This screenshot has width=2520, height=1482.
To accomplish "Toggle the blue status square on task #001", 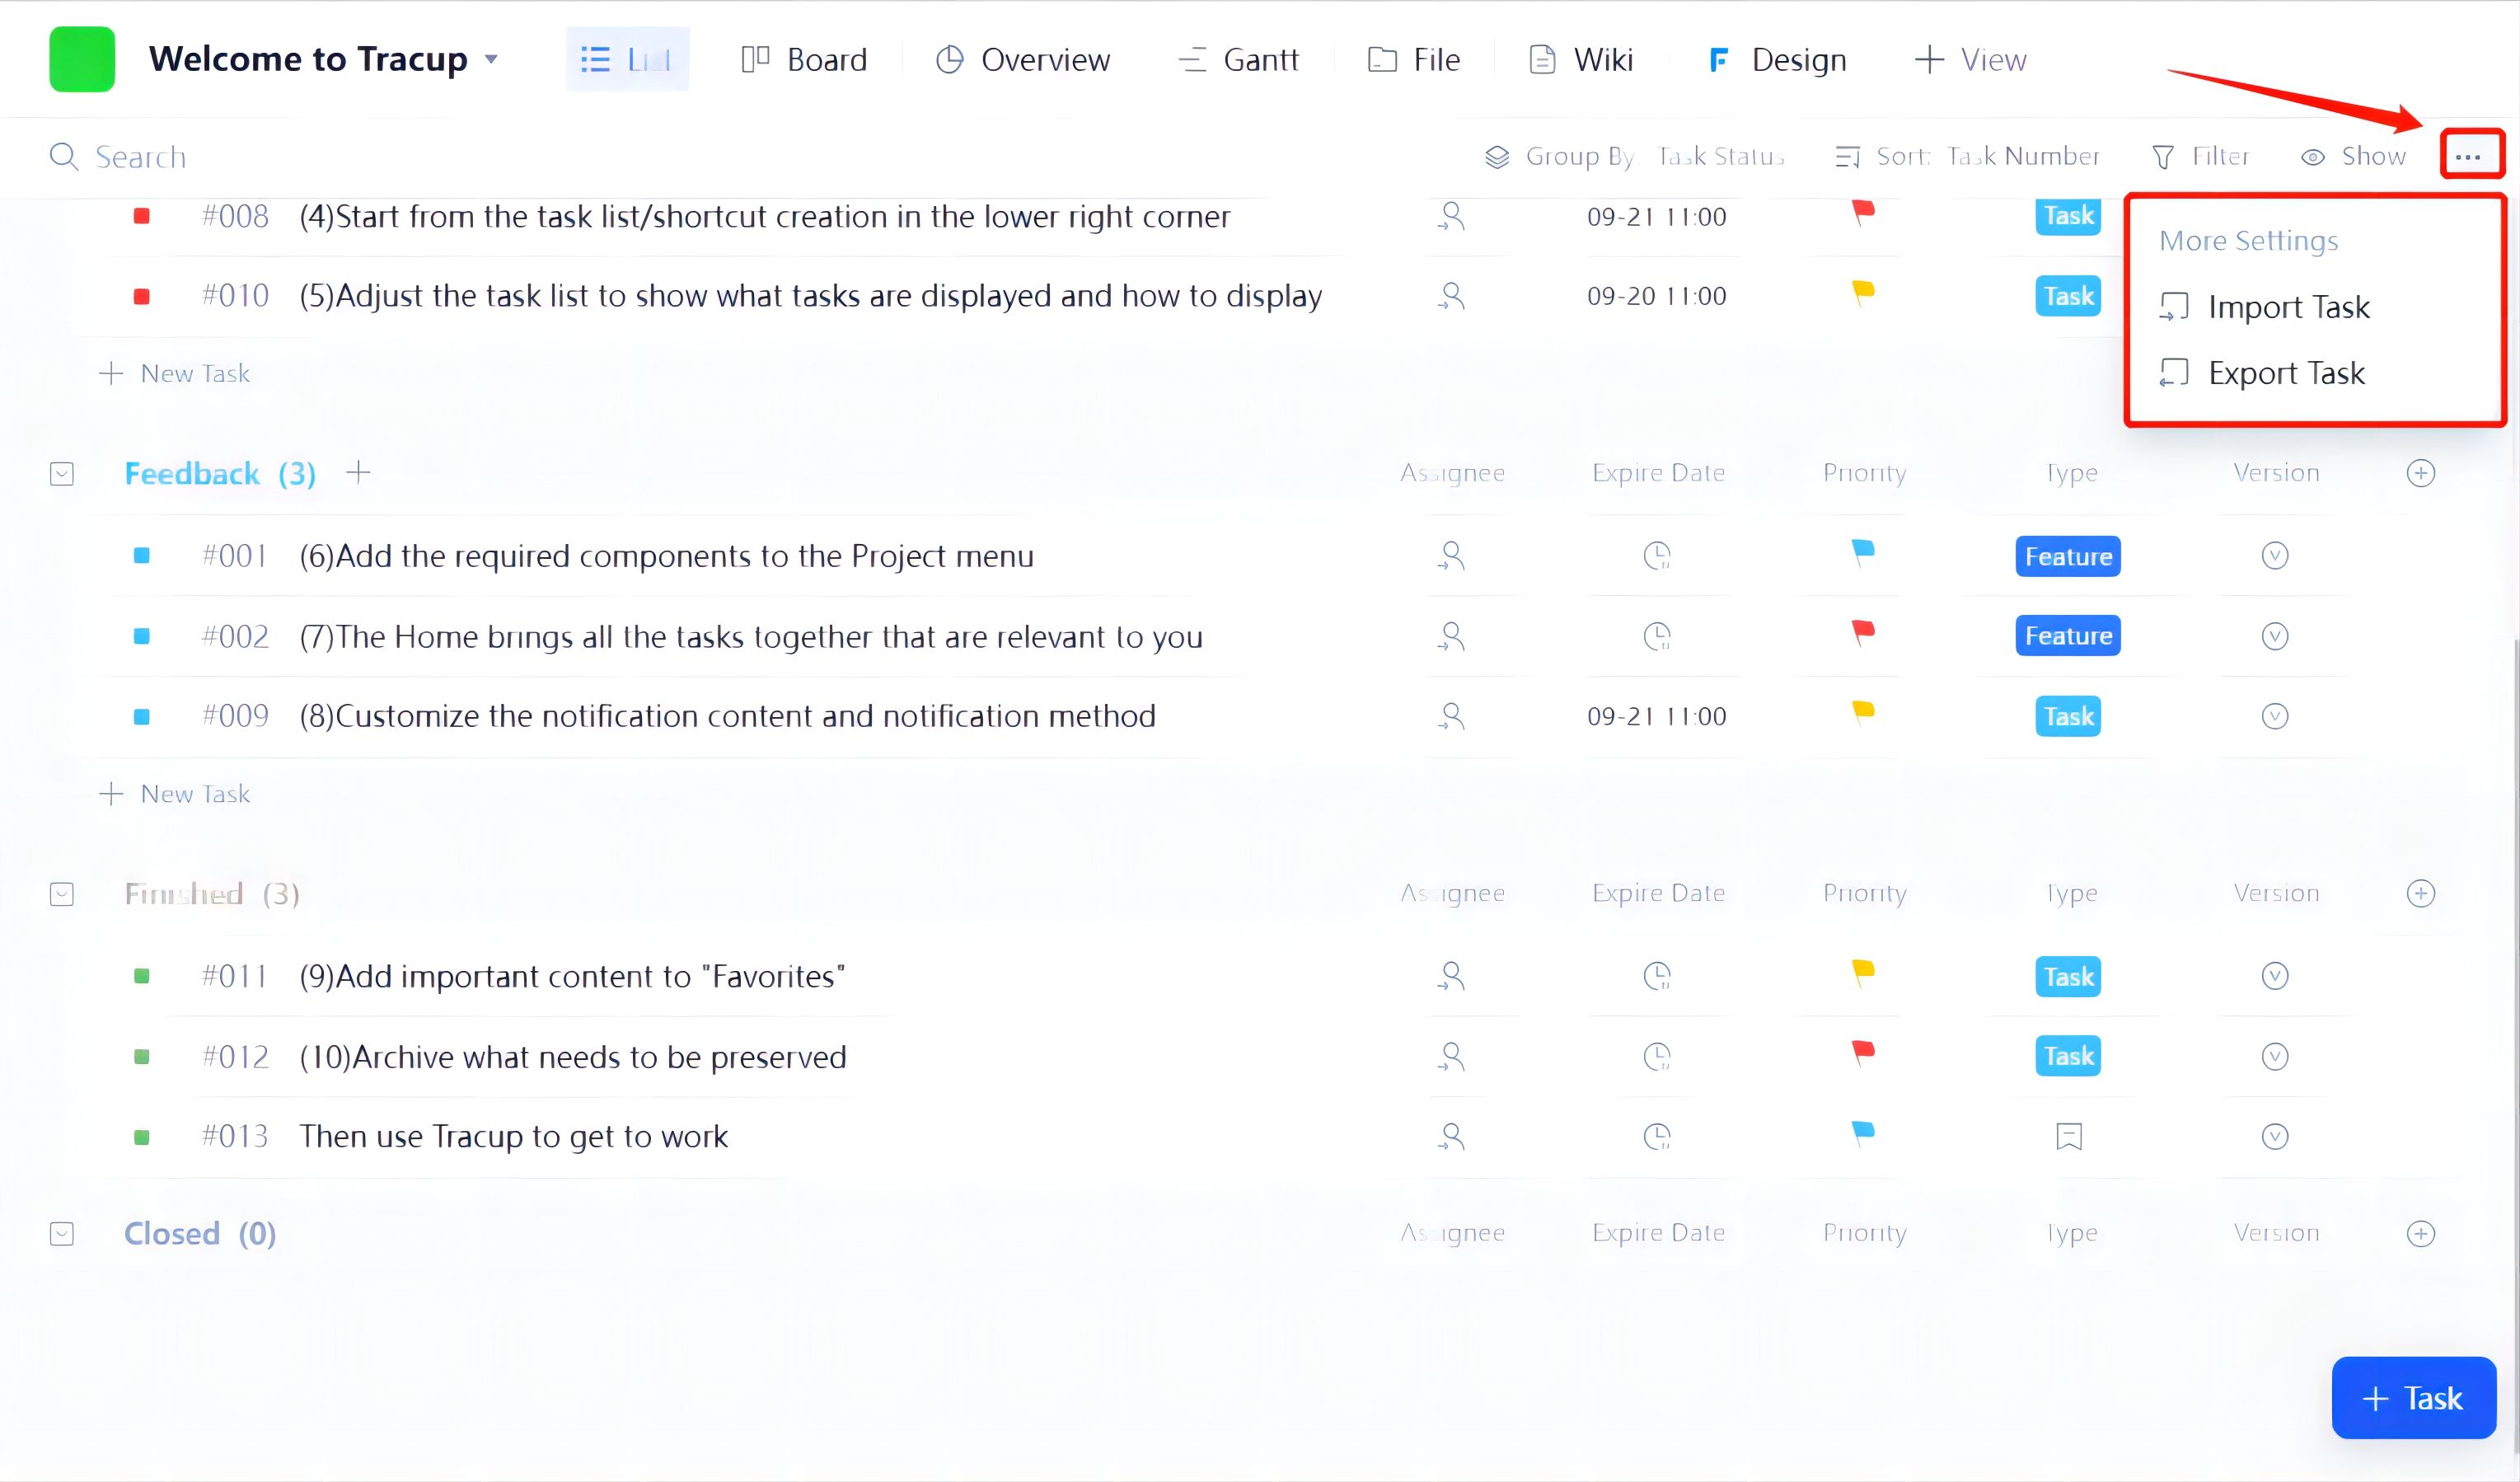I will tap(142, 556).
